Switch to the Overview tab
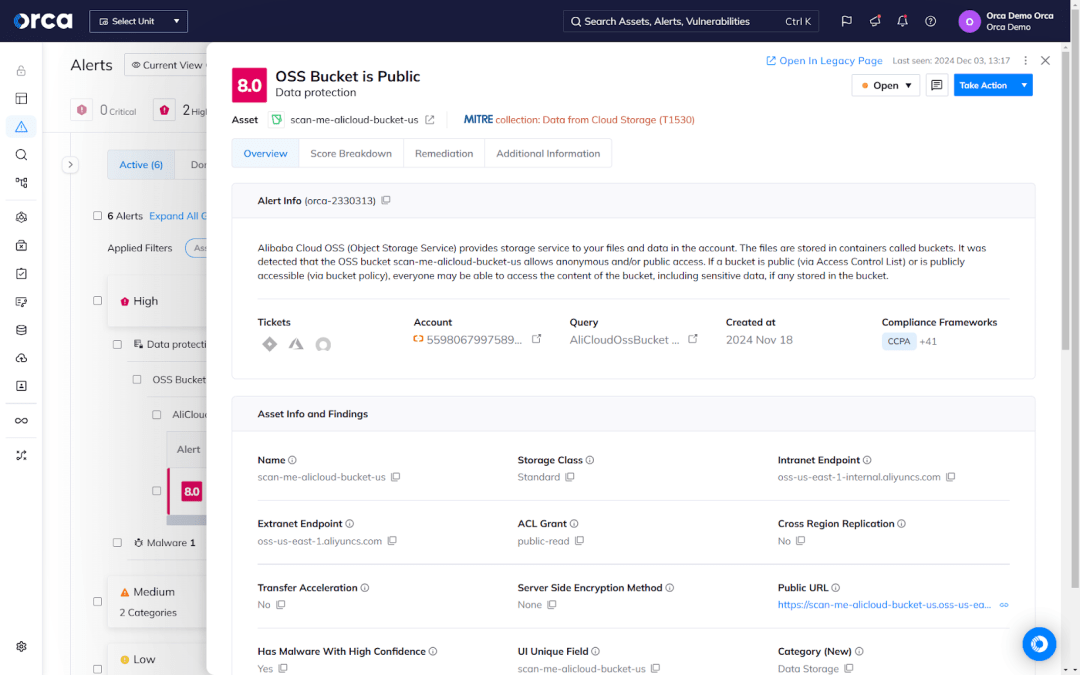The width and height of the screenshot is (1080, 675). click(265, 154)
